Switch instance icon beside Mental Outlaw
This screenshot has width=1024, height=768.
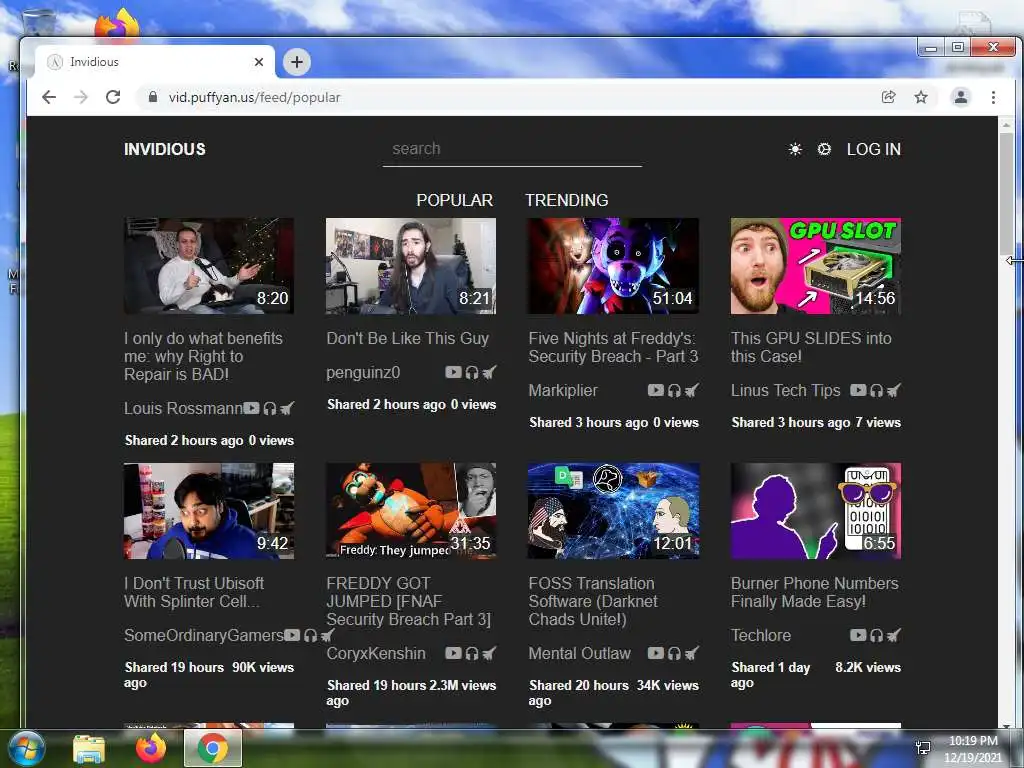[691, 654]
